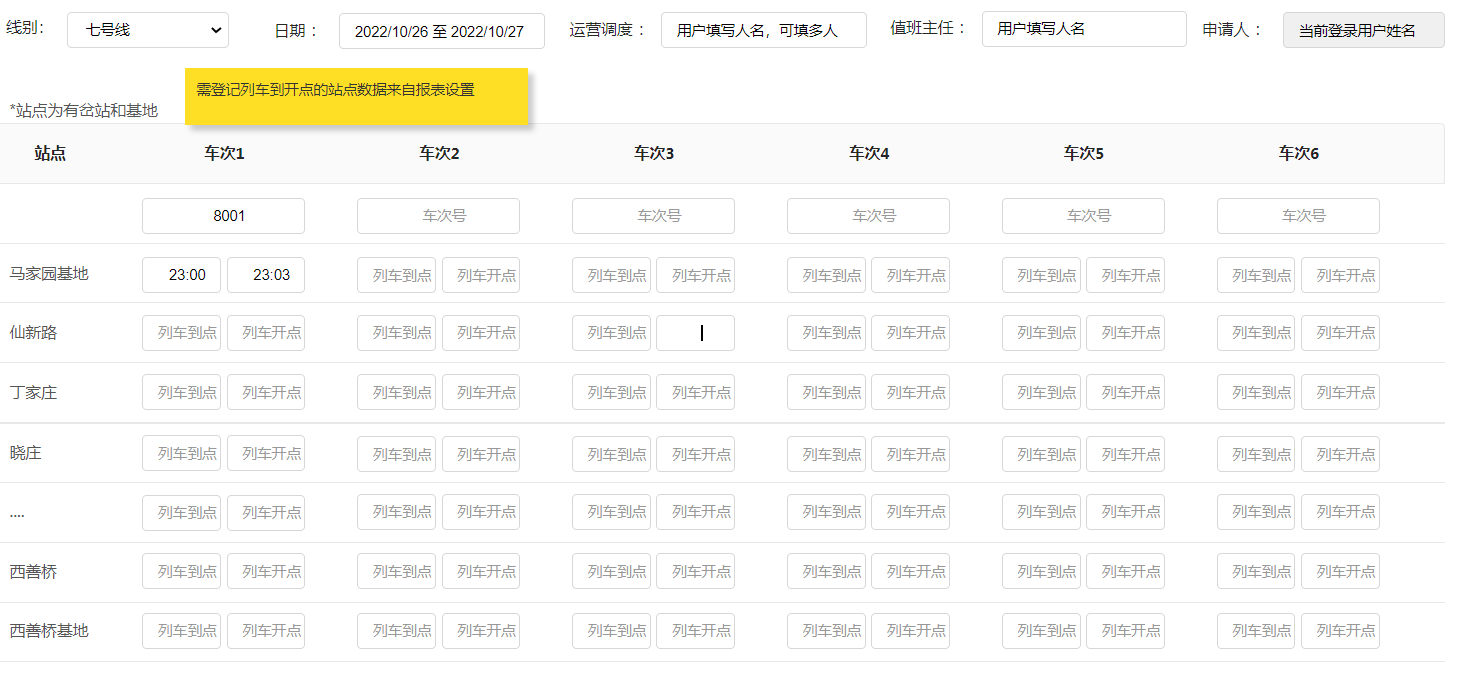Click the 车次号 input under 车次2
Screen dimensions: 1477x679
point(438,216)
